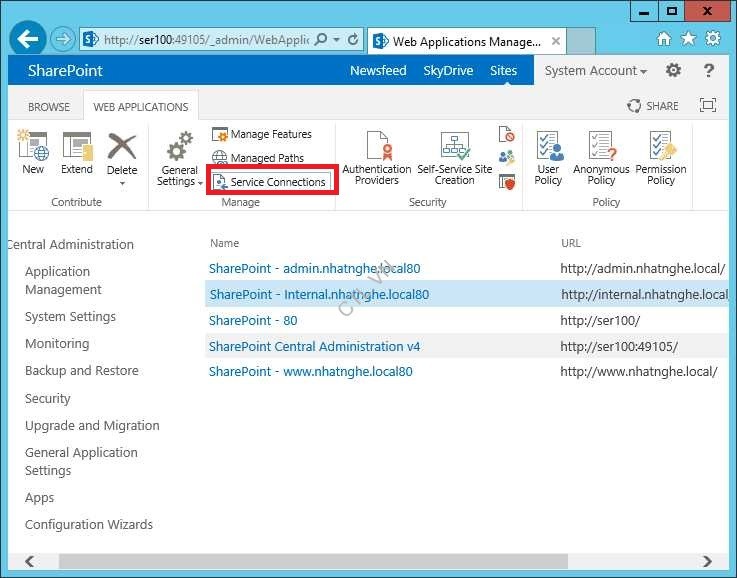Open Apps in the sidebar
The height and width of the screenshot is (578, 737).
(39, 498)
